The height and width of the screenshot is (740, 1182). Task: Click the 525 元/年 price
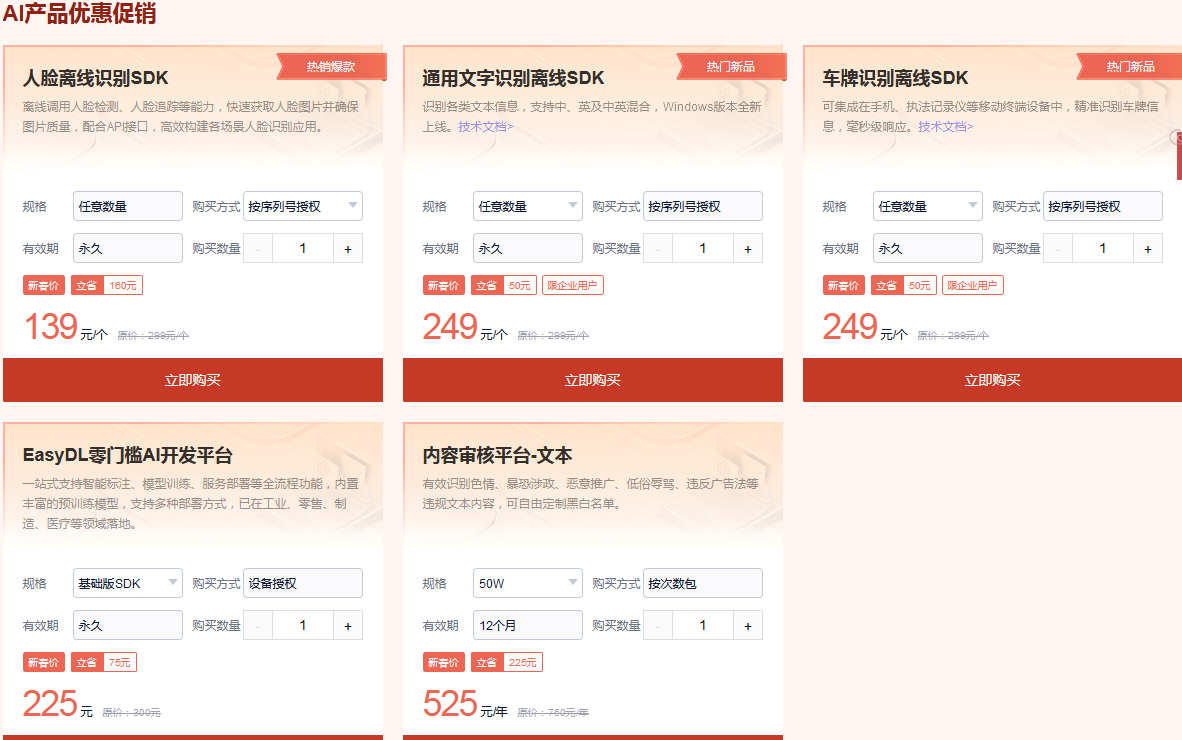[465, 705]
